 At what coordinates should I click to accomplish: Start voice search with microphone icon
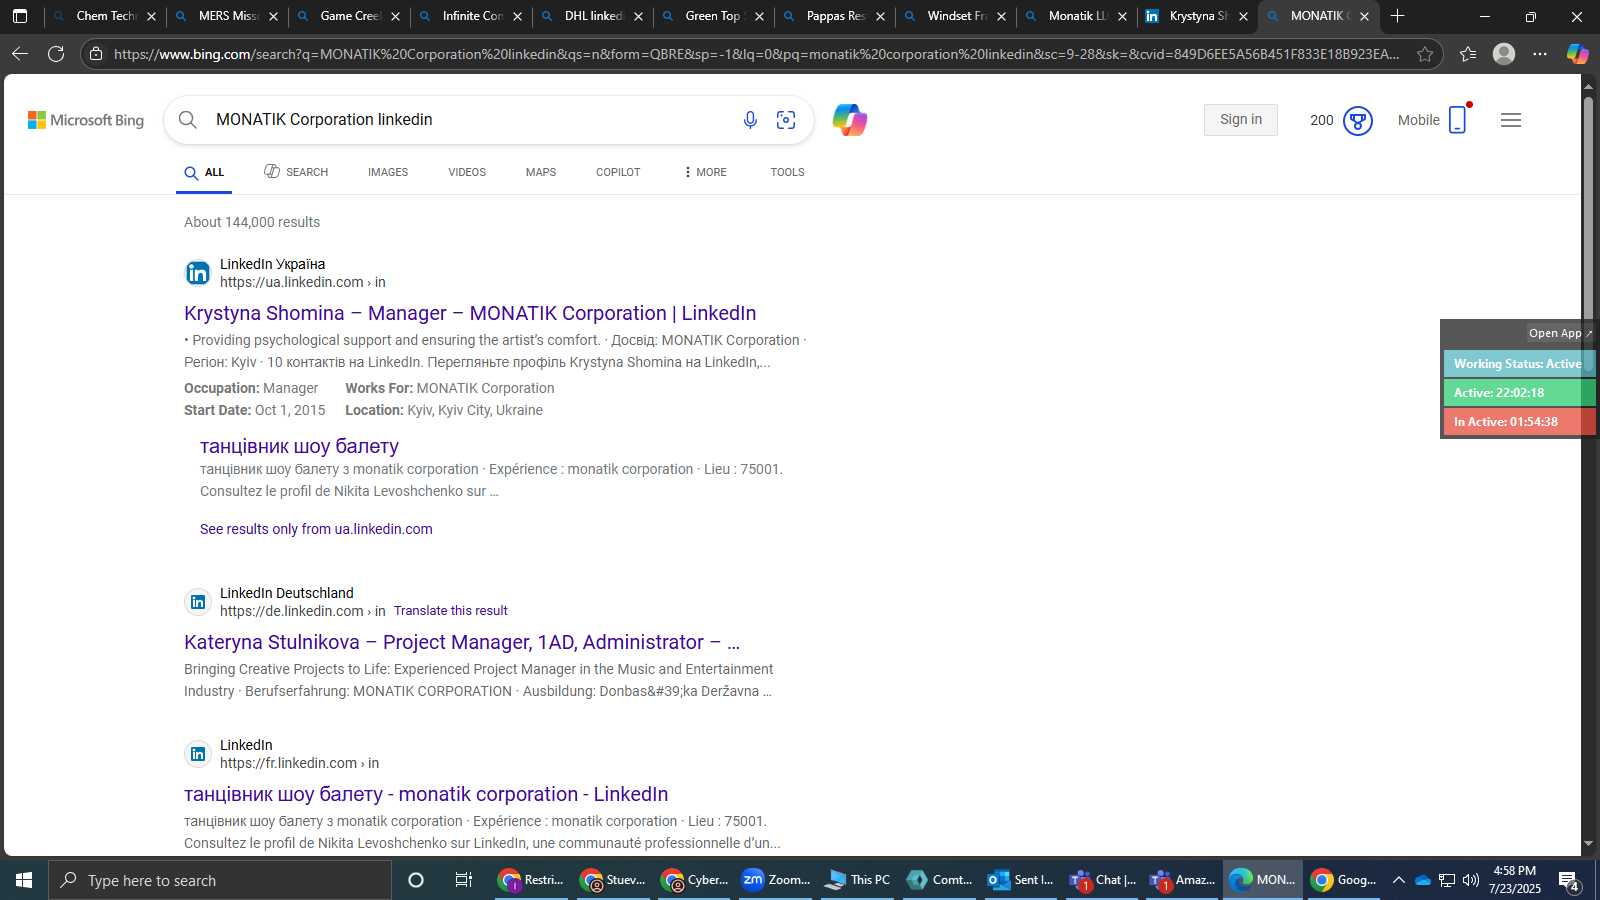coord(750,120)
